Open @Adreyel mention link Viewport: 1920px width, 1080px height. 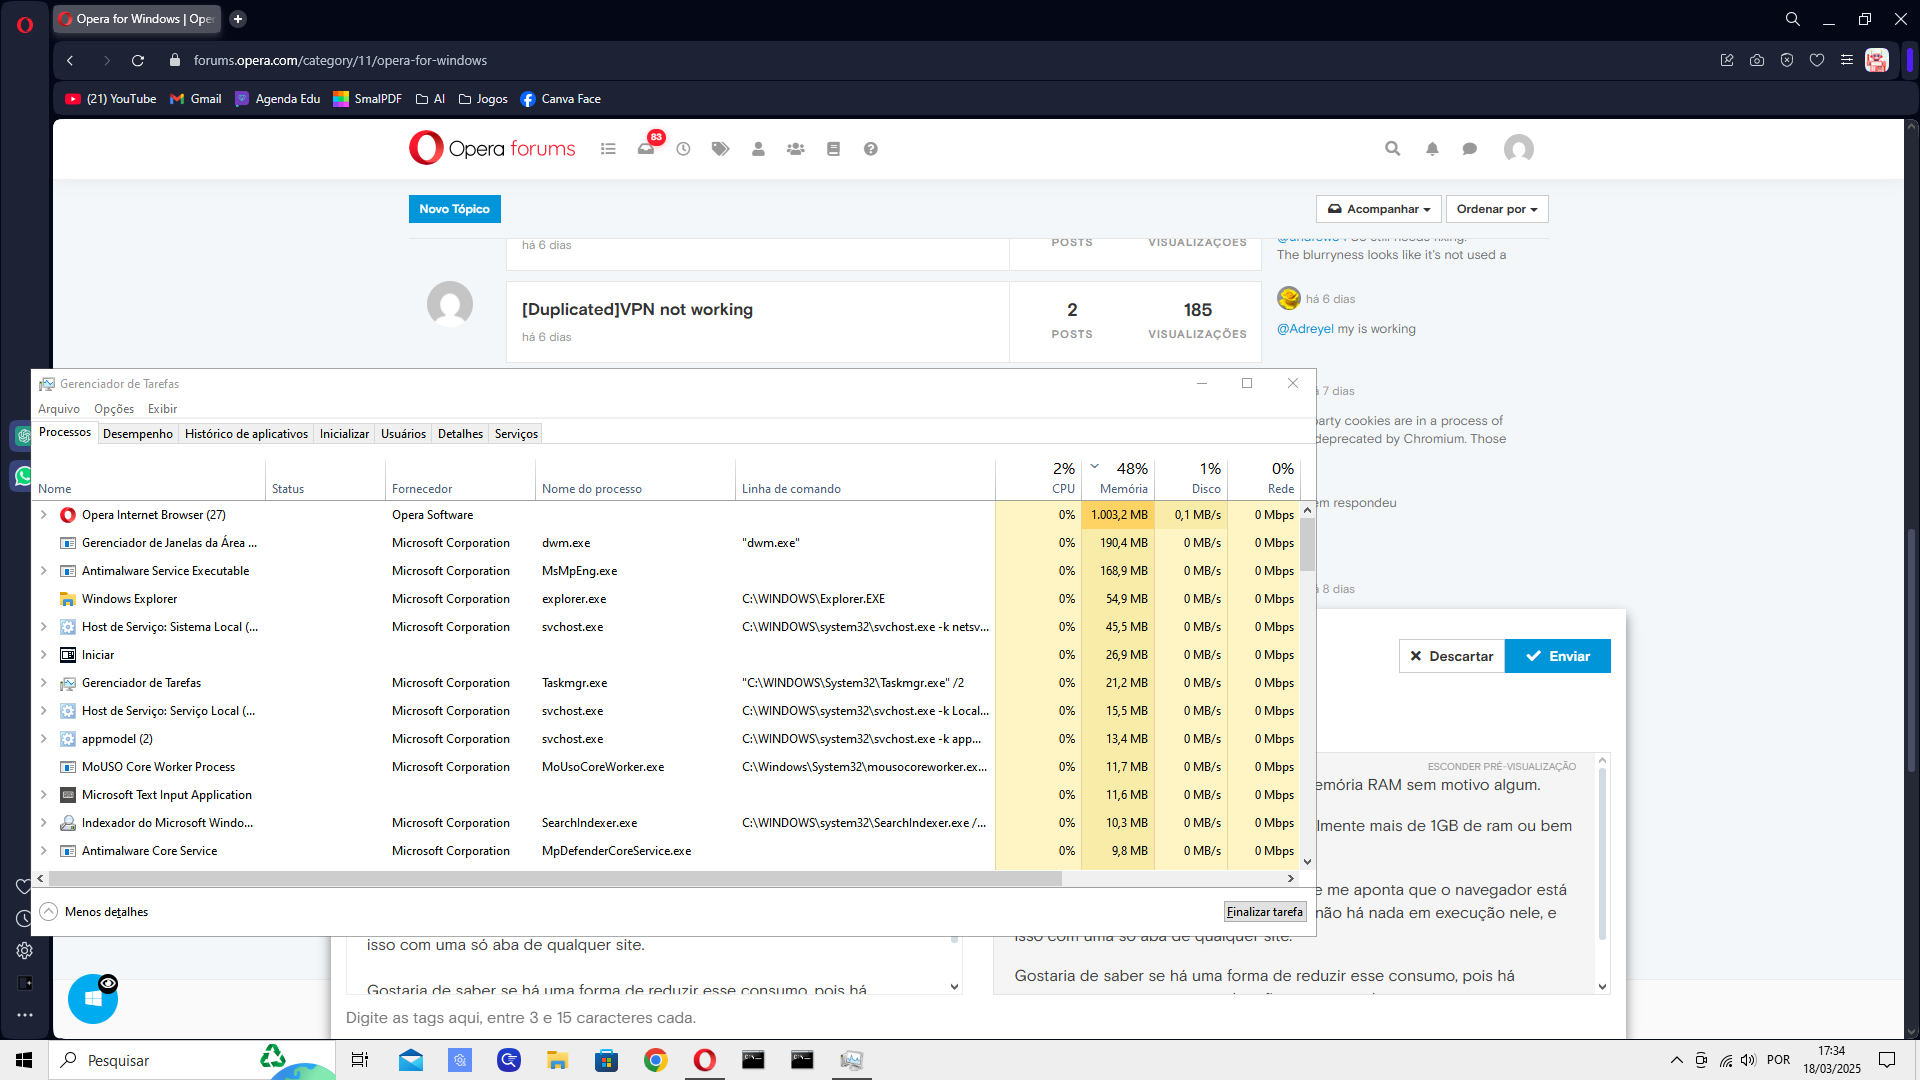click(x=1305, y=329)
